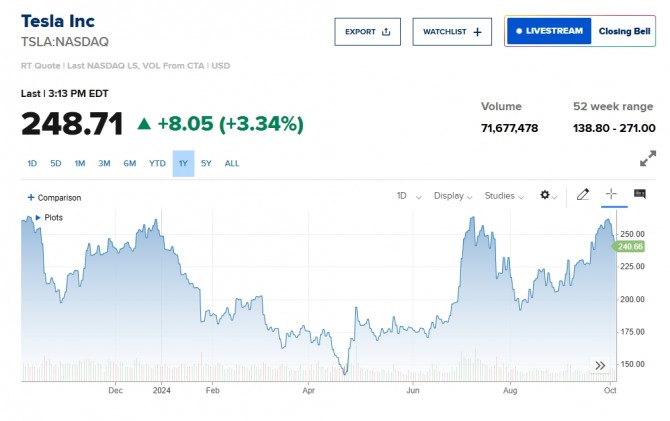
Task: Add TSLA to Watchlist
Action: click(x=452, y=32)
